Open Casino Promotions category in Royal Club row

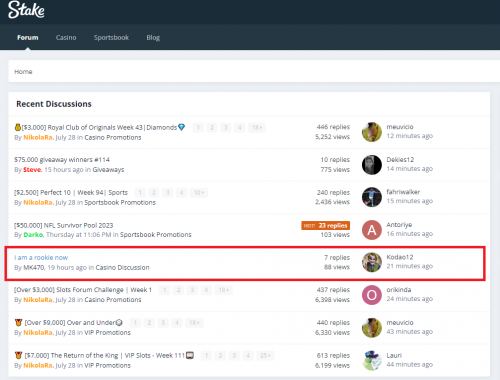[113, 137]
